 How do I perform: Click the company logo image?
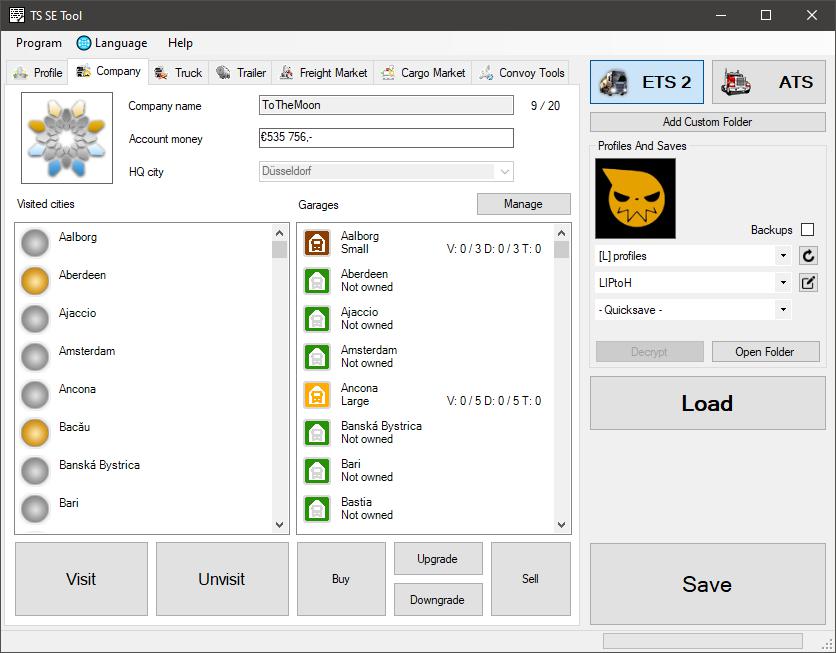67,138
